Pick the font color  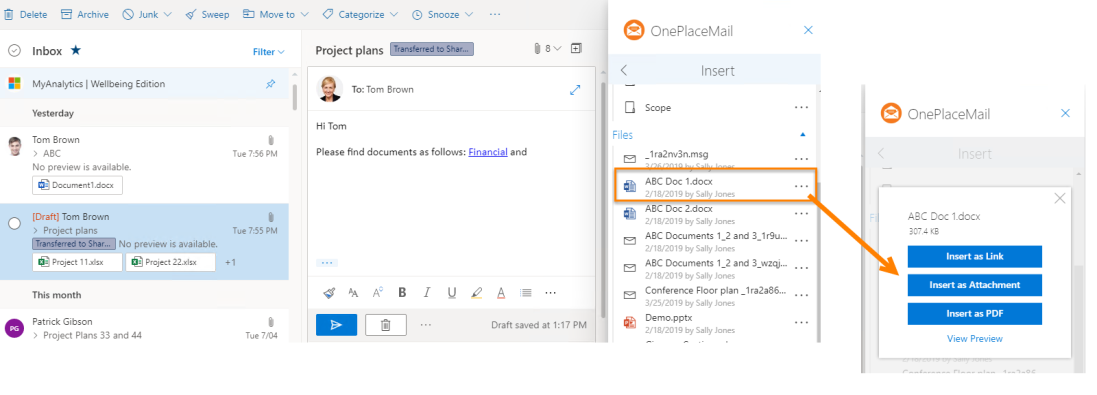pos(501,293)
